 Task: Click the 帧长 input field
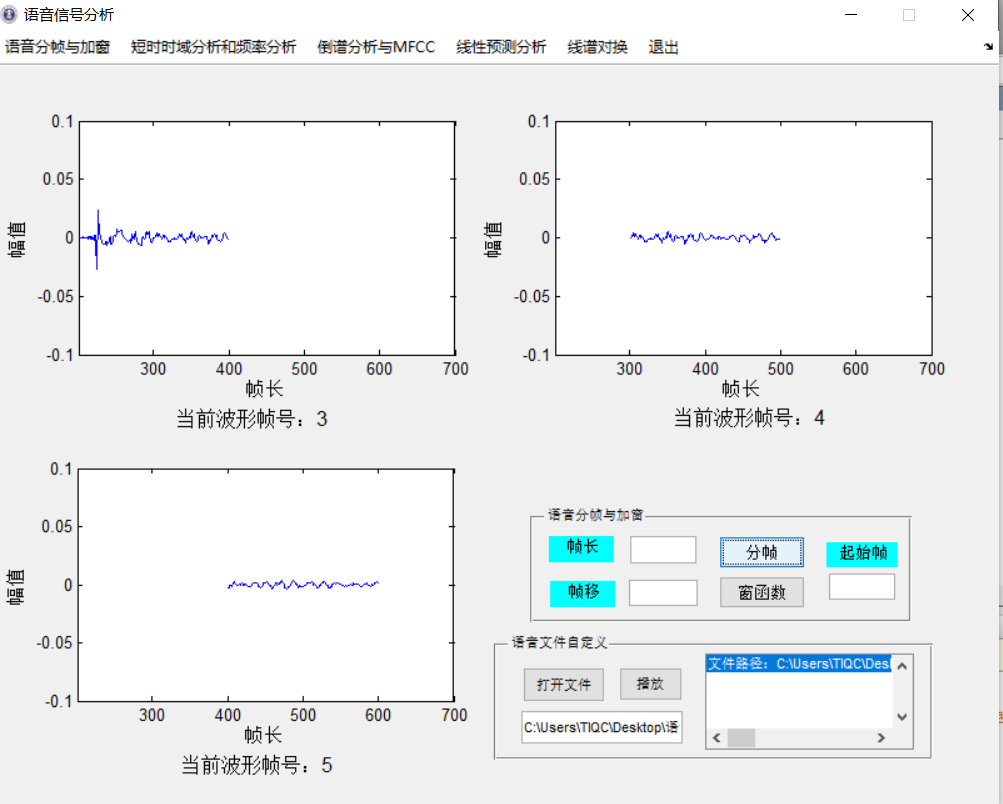point(663,550)
